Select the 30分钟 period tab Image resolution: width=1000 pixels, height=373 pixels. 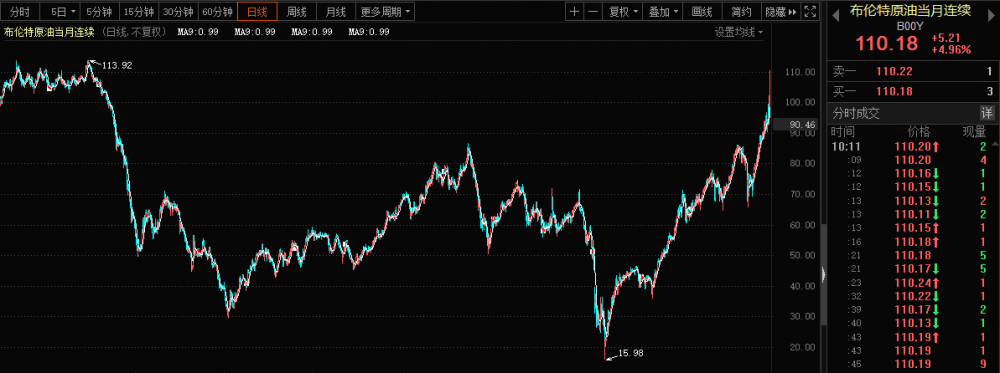pos(178,11)
